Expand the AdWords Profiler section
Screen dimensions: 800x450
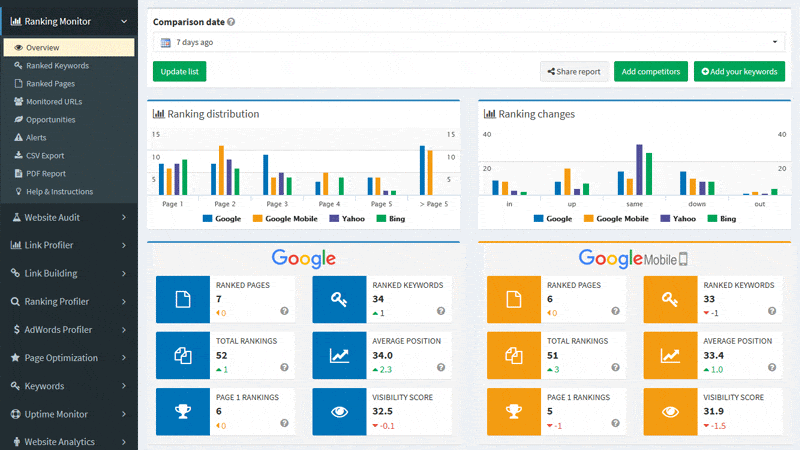click(x=69, y=330)
